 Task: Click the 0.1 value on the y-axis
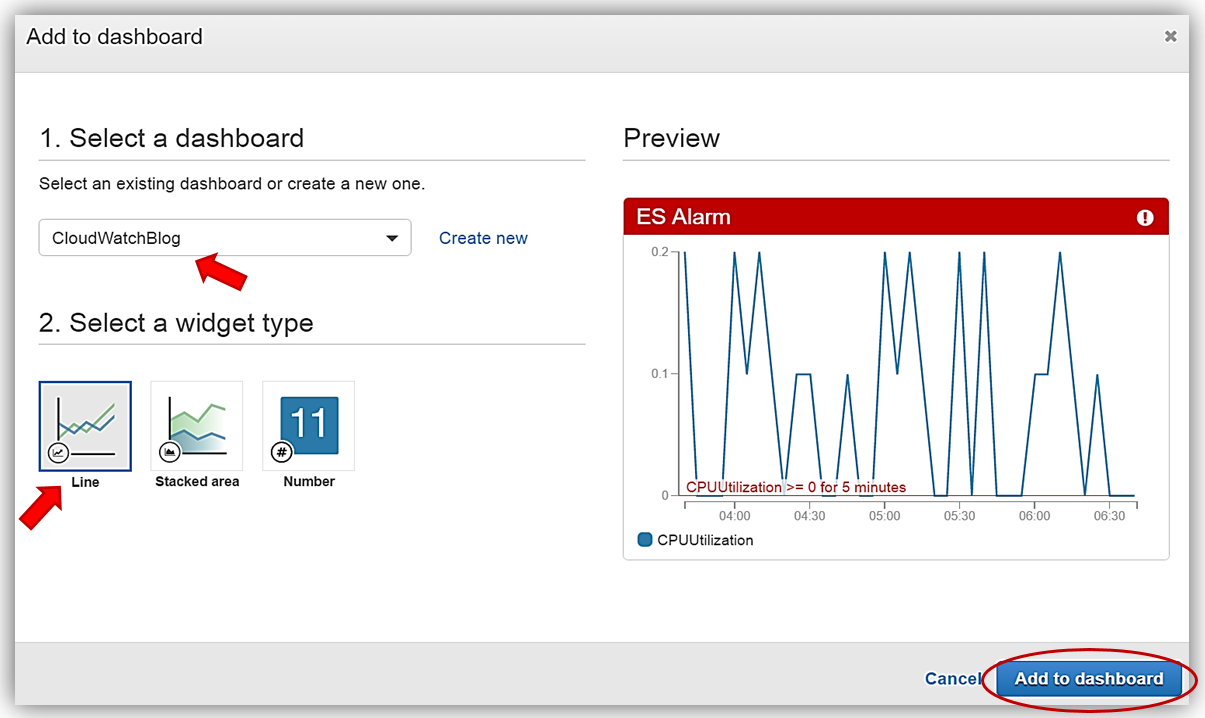click(x=659, y=373)
